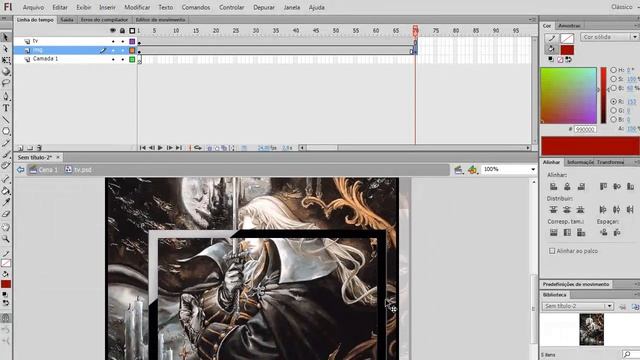The width and height of the screenshot is (640, 360).
Task: Open the Janela menu
Action: 291,7
